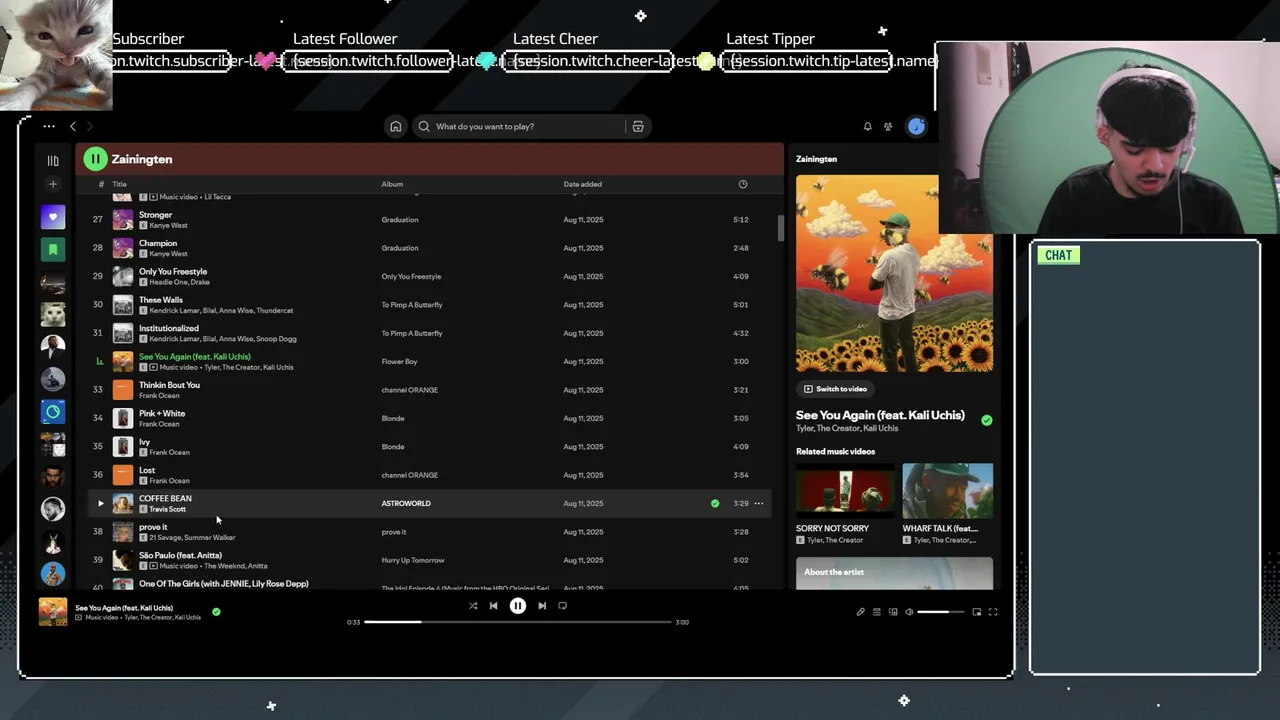Skip to next track
This screenshot has height=720, width=1280.
point(542,606)
